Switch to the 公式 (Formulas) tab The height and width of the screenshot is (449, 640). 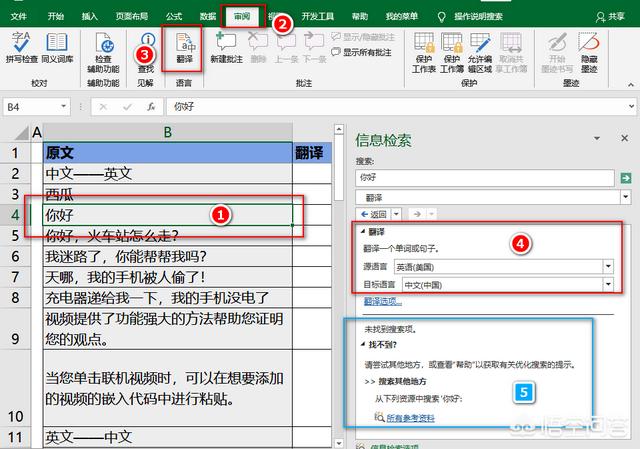174,17
